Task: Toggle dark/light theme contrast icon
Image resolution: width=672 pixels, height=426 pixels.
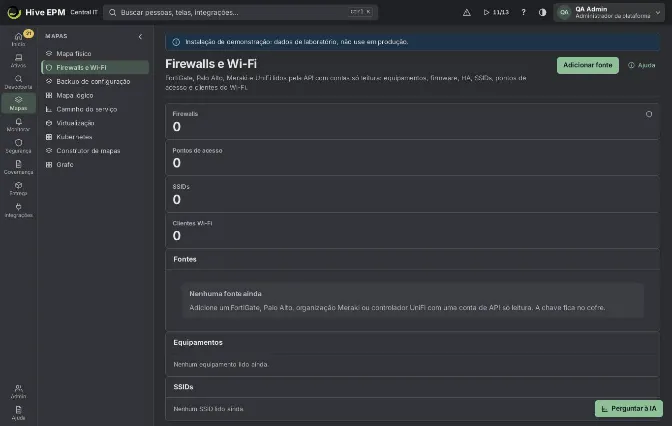Action: coord(542,12)
